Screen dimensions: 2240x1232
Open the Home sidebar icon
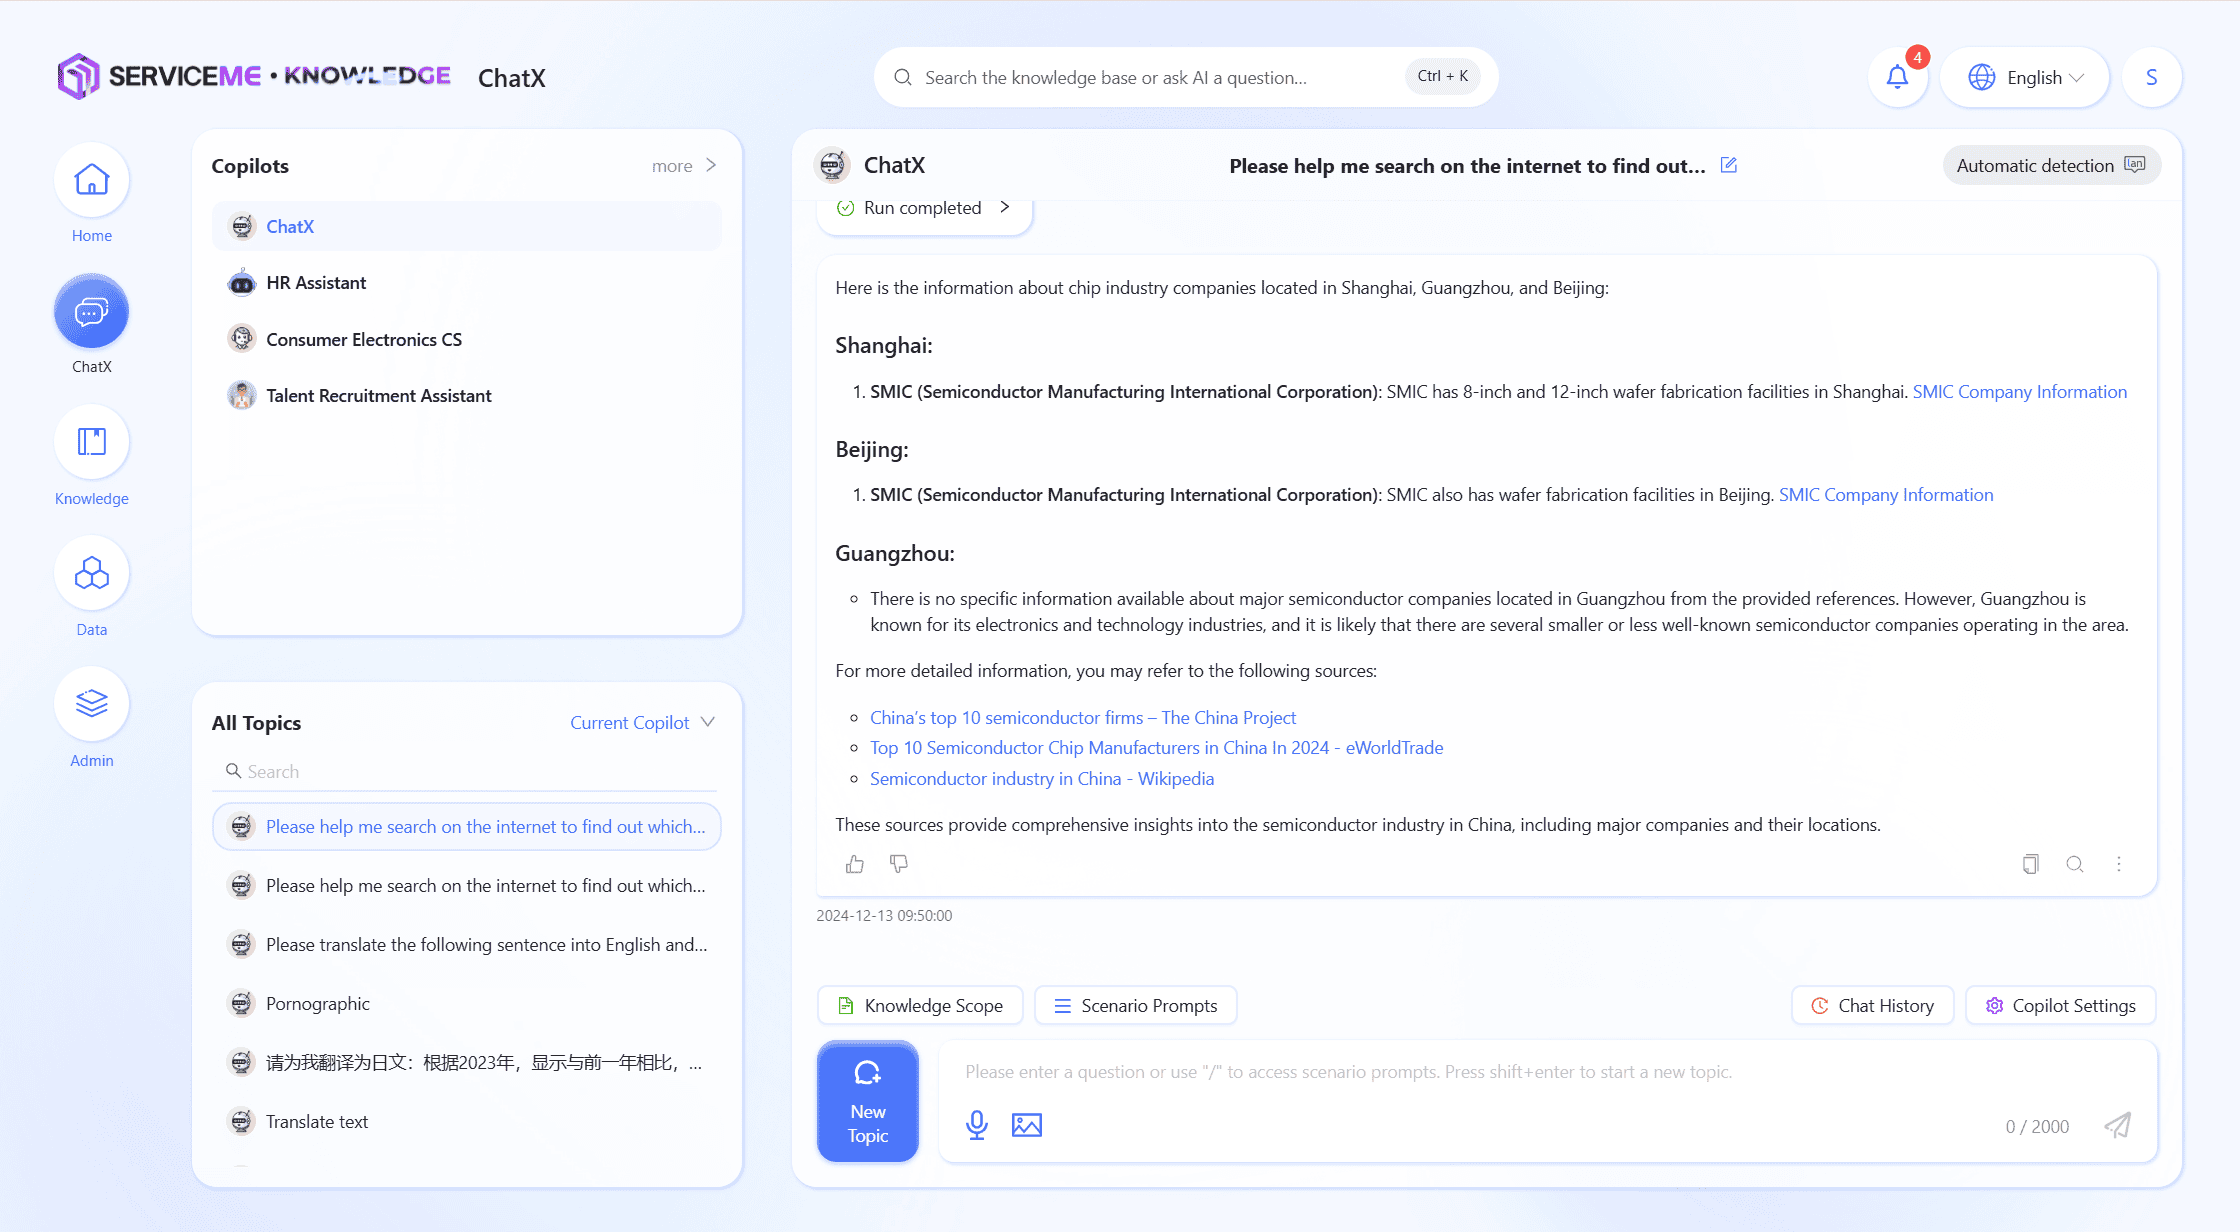click(91, 180)
